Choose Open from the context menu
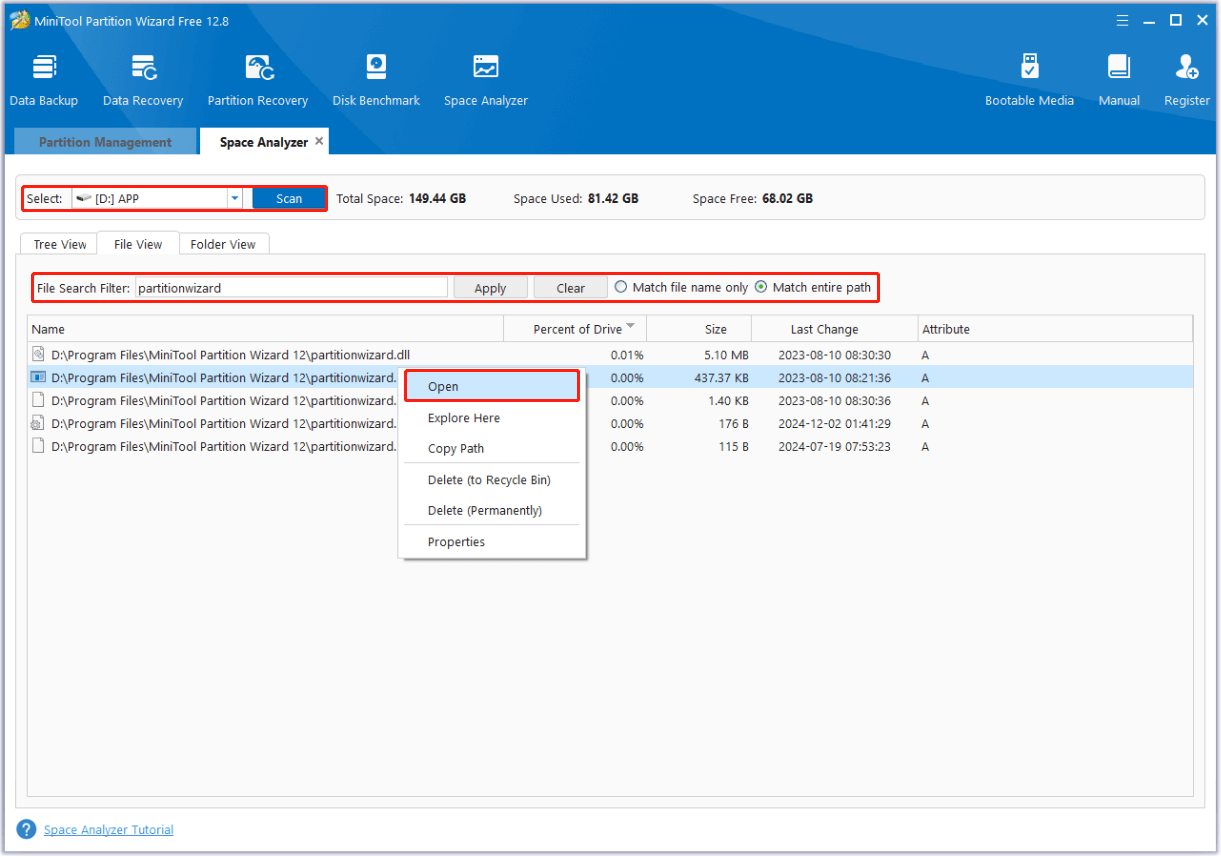1221x857 pixels. [492, 386]
